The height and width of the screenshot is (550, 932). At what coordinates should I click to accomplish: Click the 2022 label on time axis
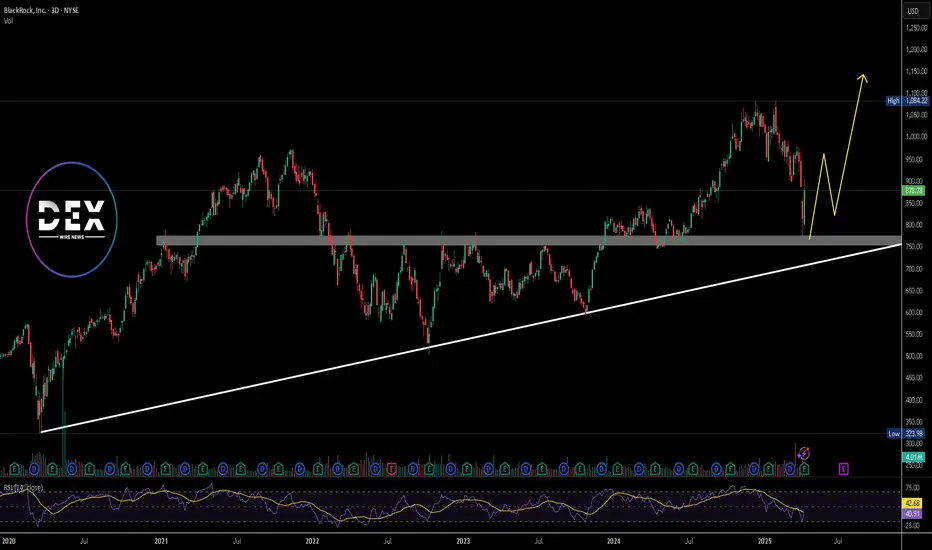click(312, 541)
